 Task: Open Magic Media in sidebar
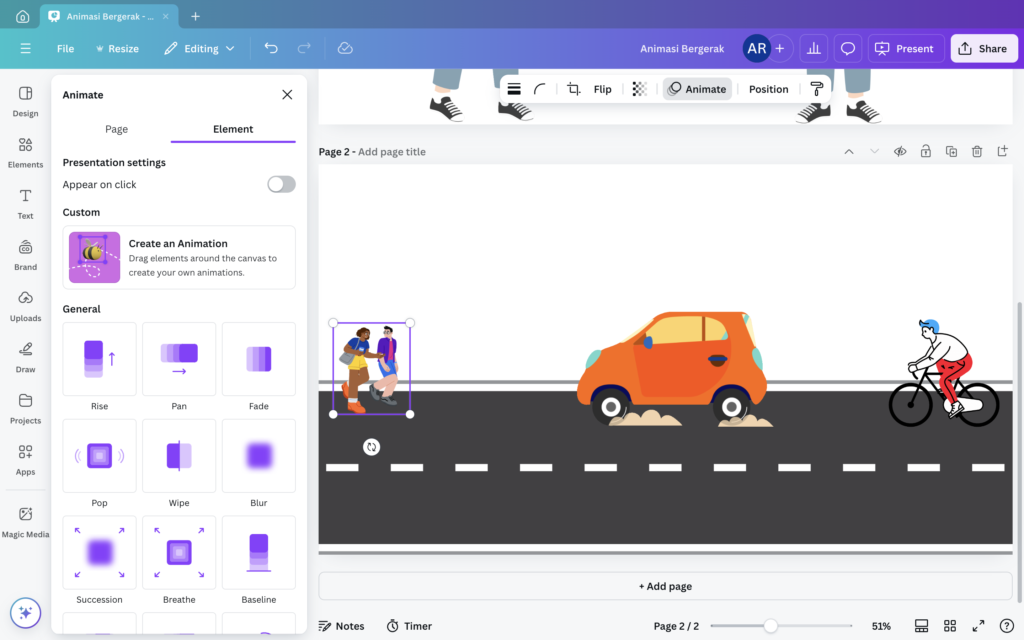pos(25,522)
